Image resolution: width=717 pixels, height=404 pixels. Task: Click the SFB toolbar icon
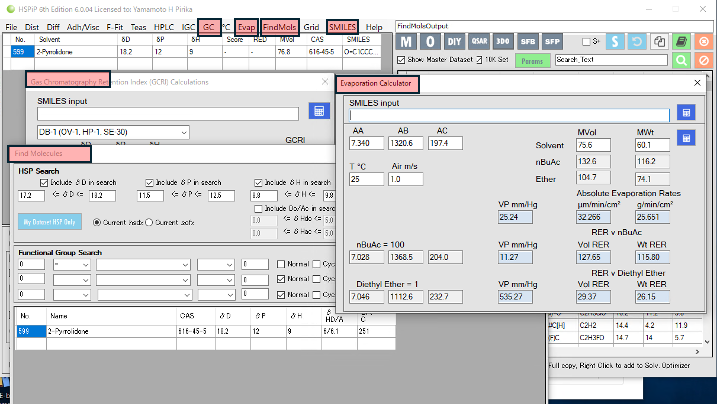click(528, 41)
